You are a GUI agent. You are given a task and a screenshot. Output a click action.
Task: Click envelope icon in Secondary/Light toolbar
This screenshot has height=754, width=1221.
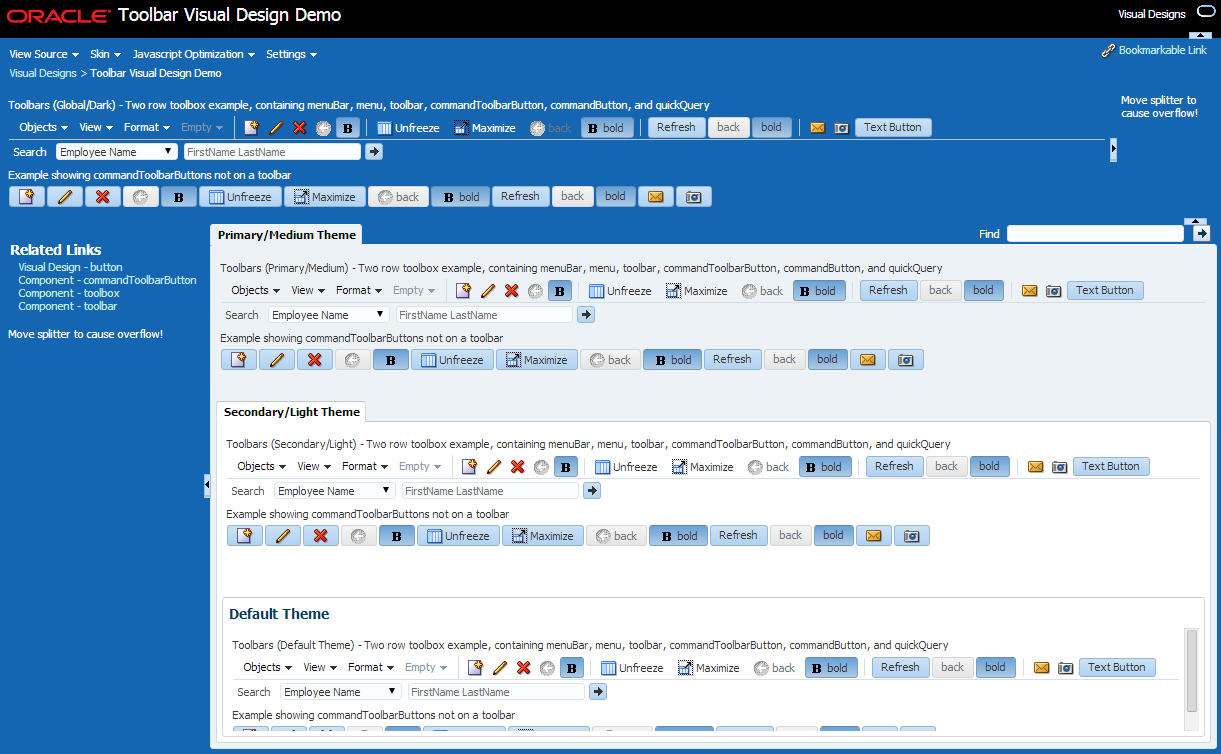(x=1035, y=467)
